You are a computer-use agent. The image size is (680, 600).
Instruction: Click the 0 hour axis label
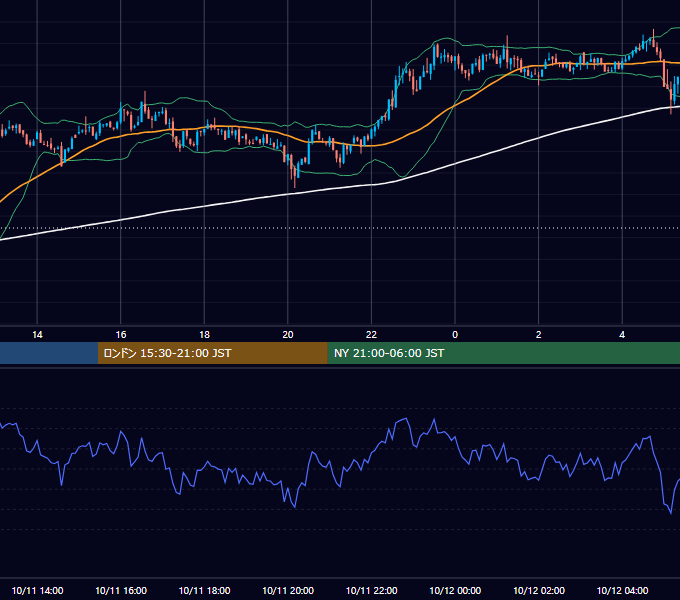(x=455, y=335)
